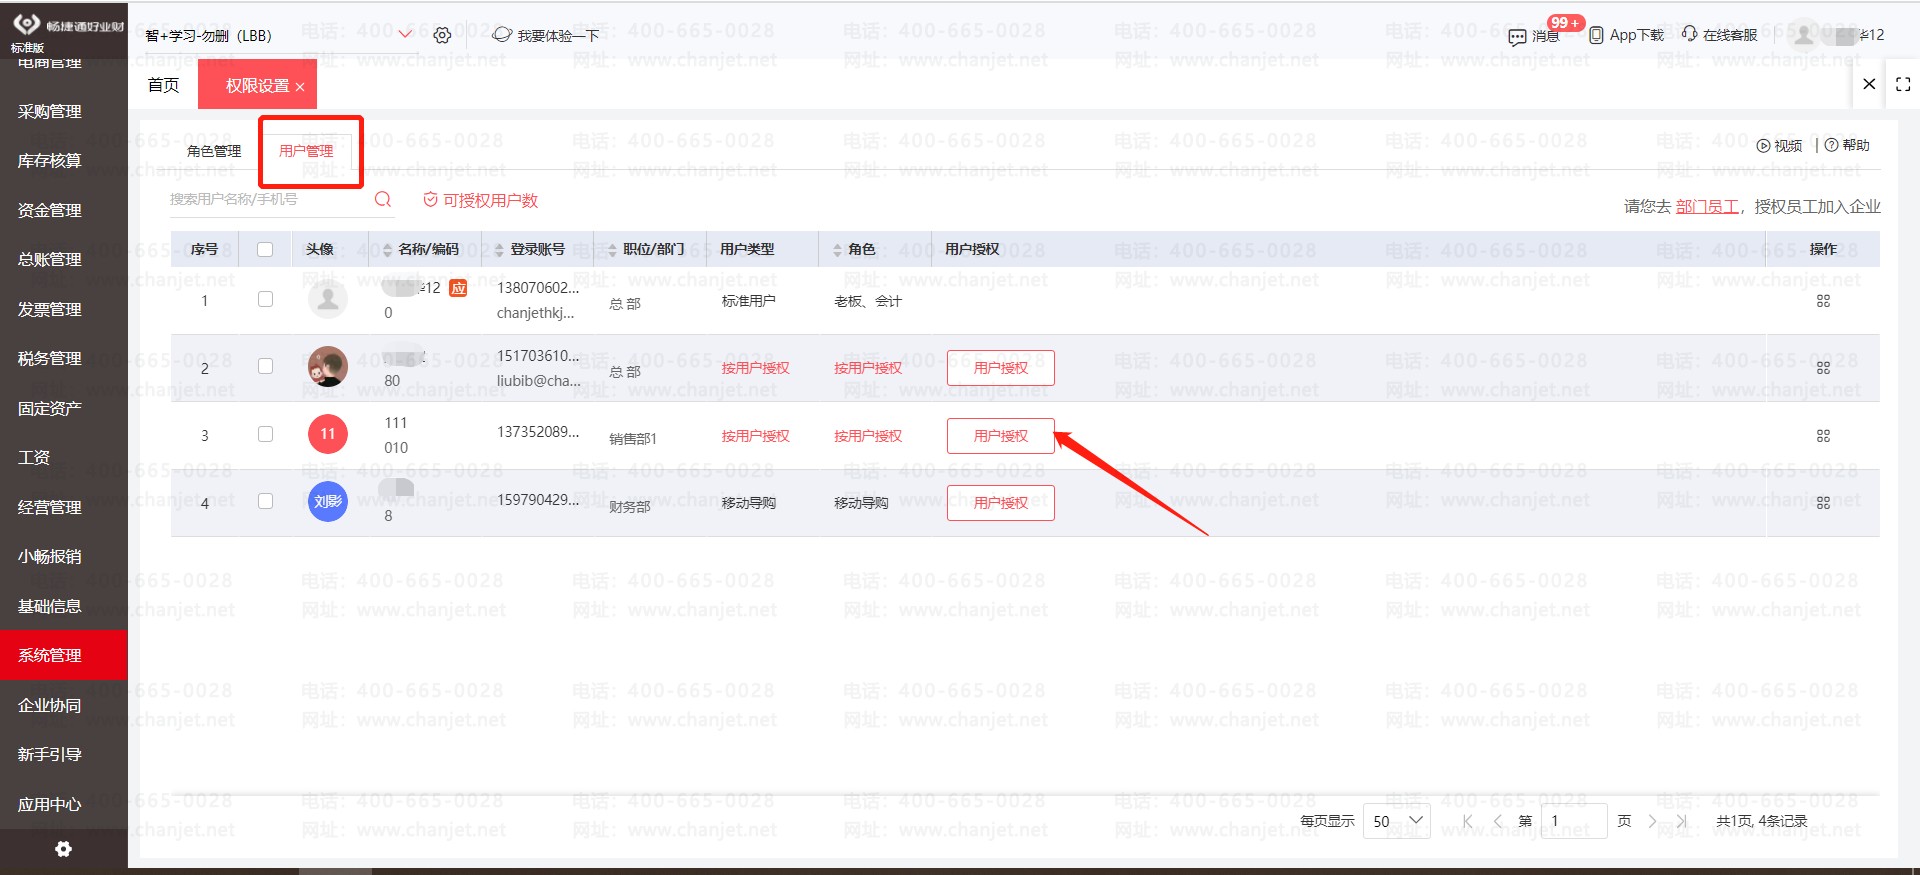Open 工资 in the sidebar
This screenshot has width=1920, height=875.
(x=34, y=458)
